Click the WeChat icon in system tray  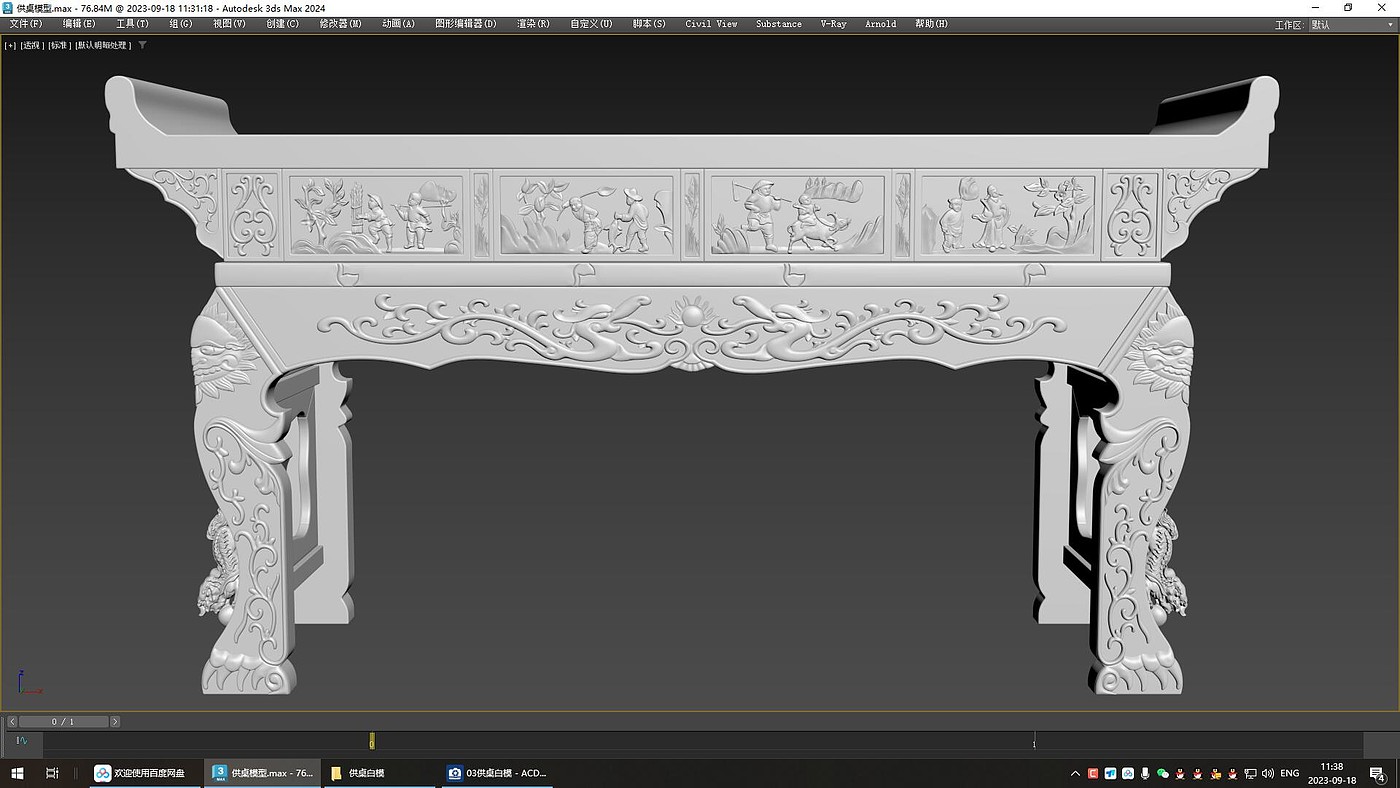(x=1162, y=773)
